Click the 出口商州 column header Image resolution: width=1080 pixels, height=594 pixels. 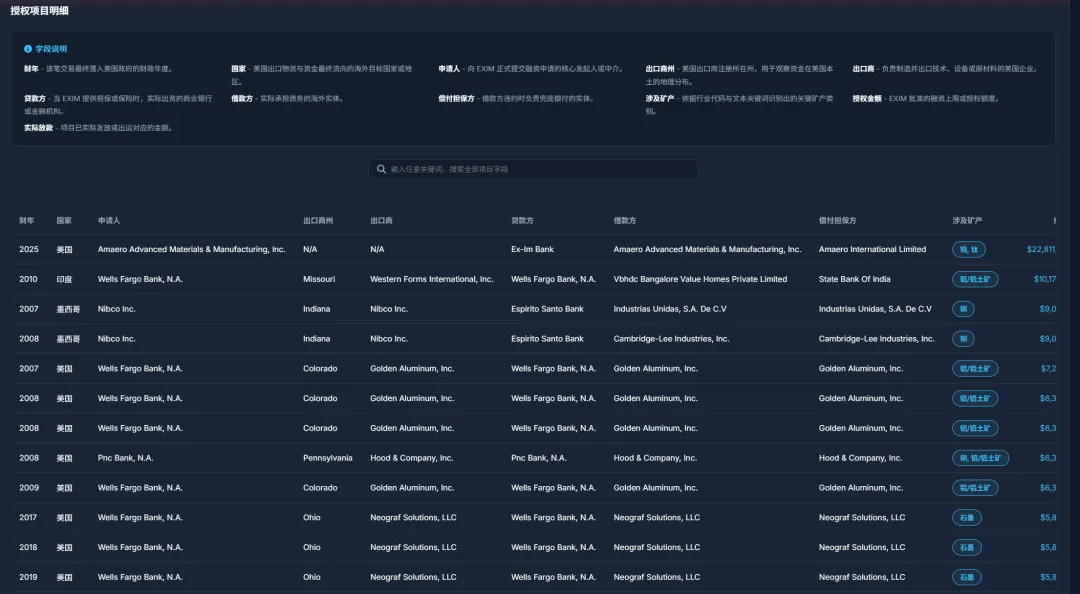click(318, 221)
